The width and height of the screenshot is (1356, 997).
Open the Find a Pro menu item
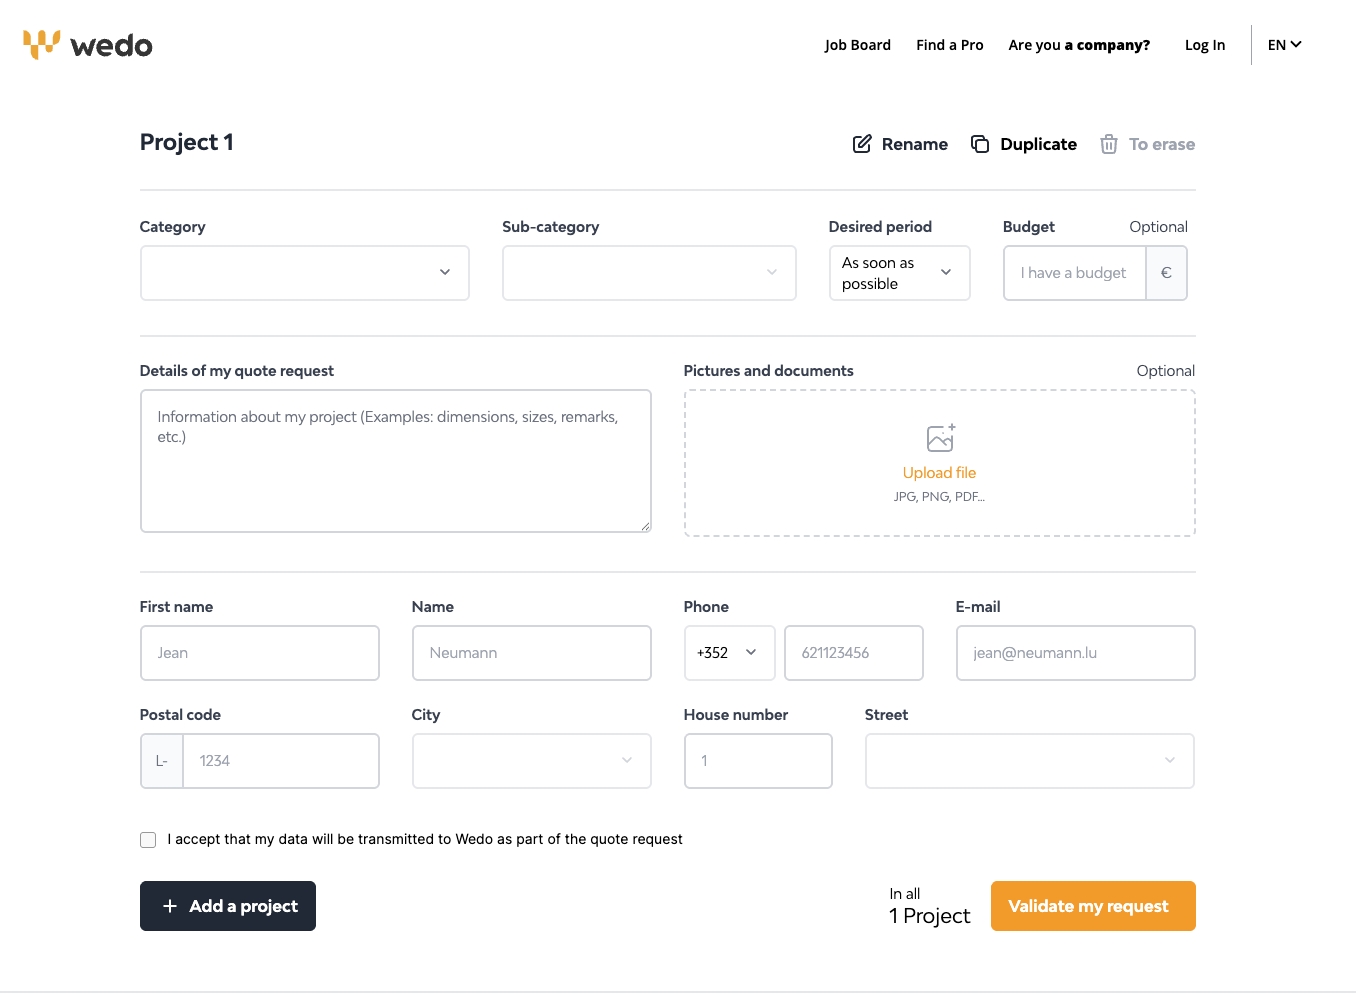[x=949, y=45]
